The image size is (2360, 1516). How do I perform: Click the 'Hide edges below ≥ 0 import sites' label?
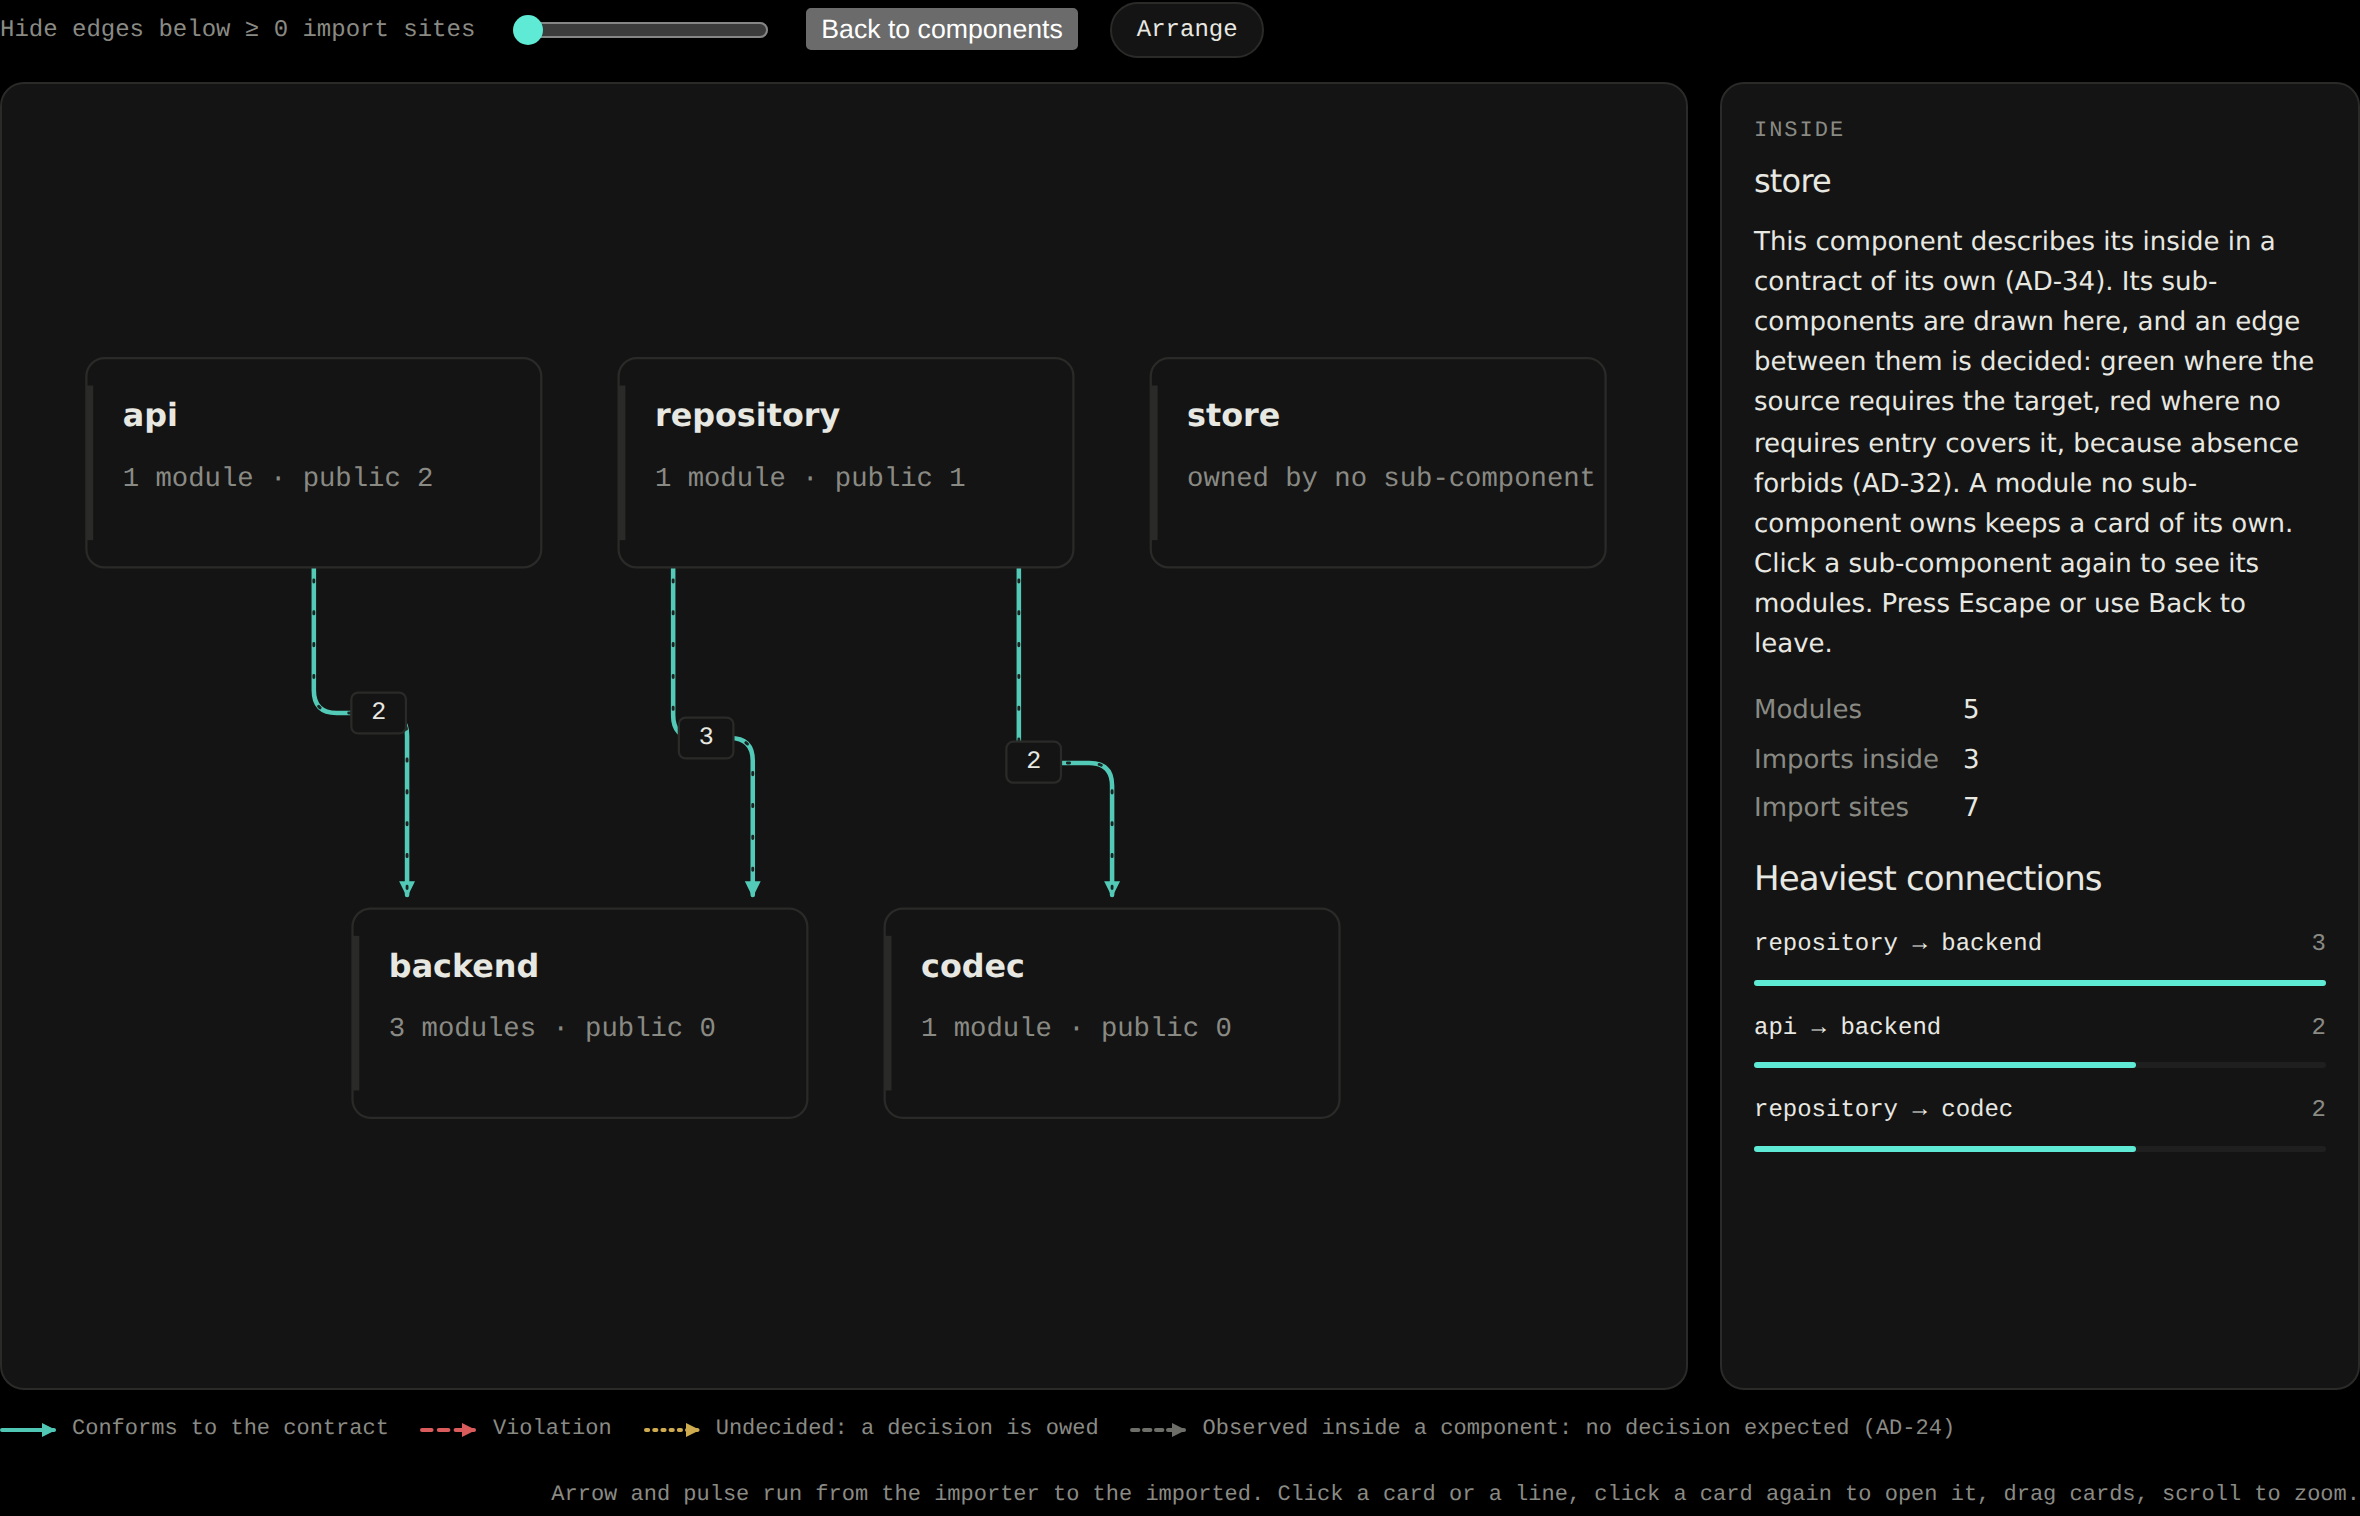(238, 29)
